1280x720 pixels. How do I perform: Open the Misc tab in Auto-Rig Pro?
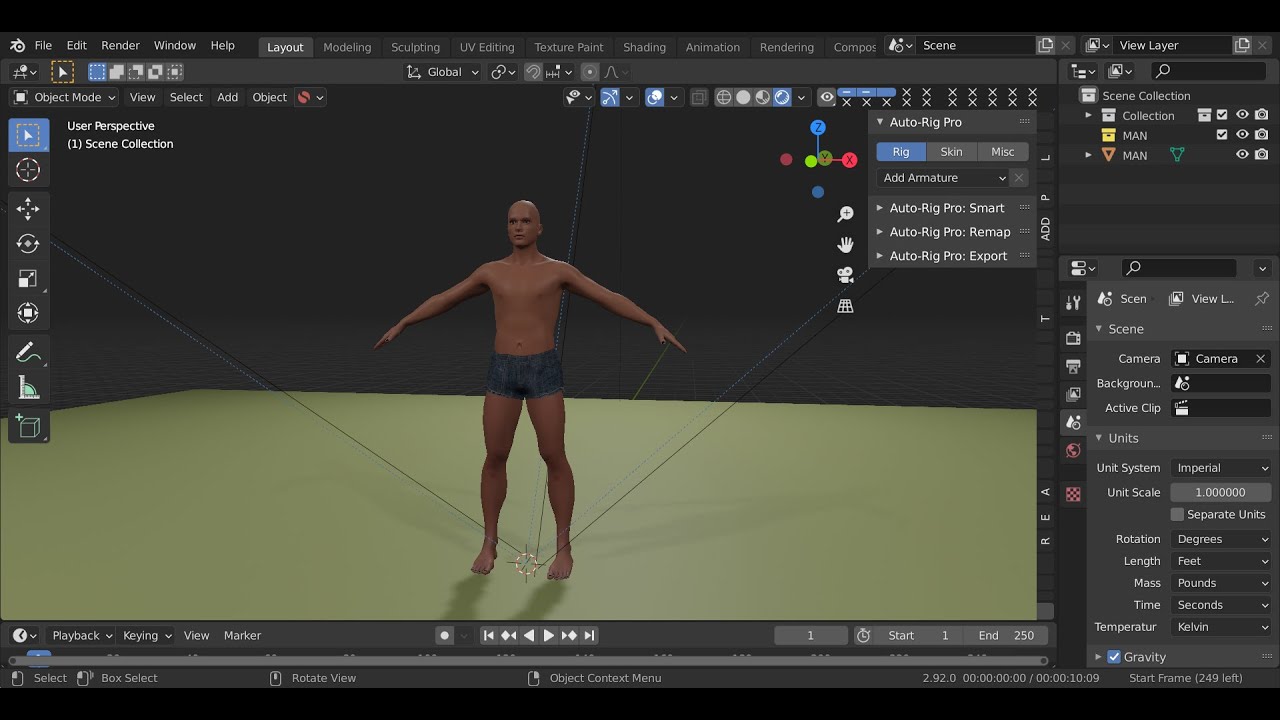click(x=1003, y=152)
